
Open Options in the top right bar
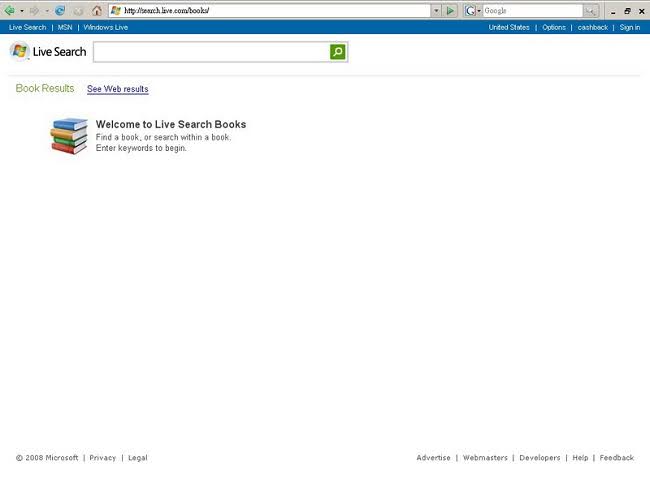554,27
